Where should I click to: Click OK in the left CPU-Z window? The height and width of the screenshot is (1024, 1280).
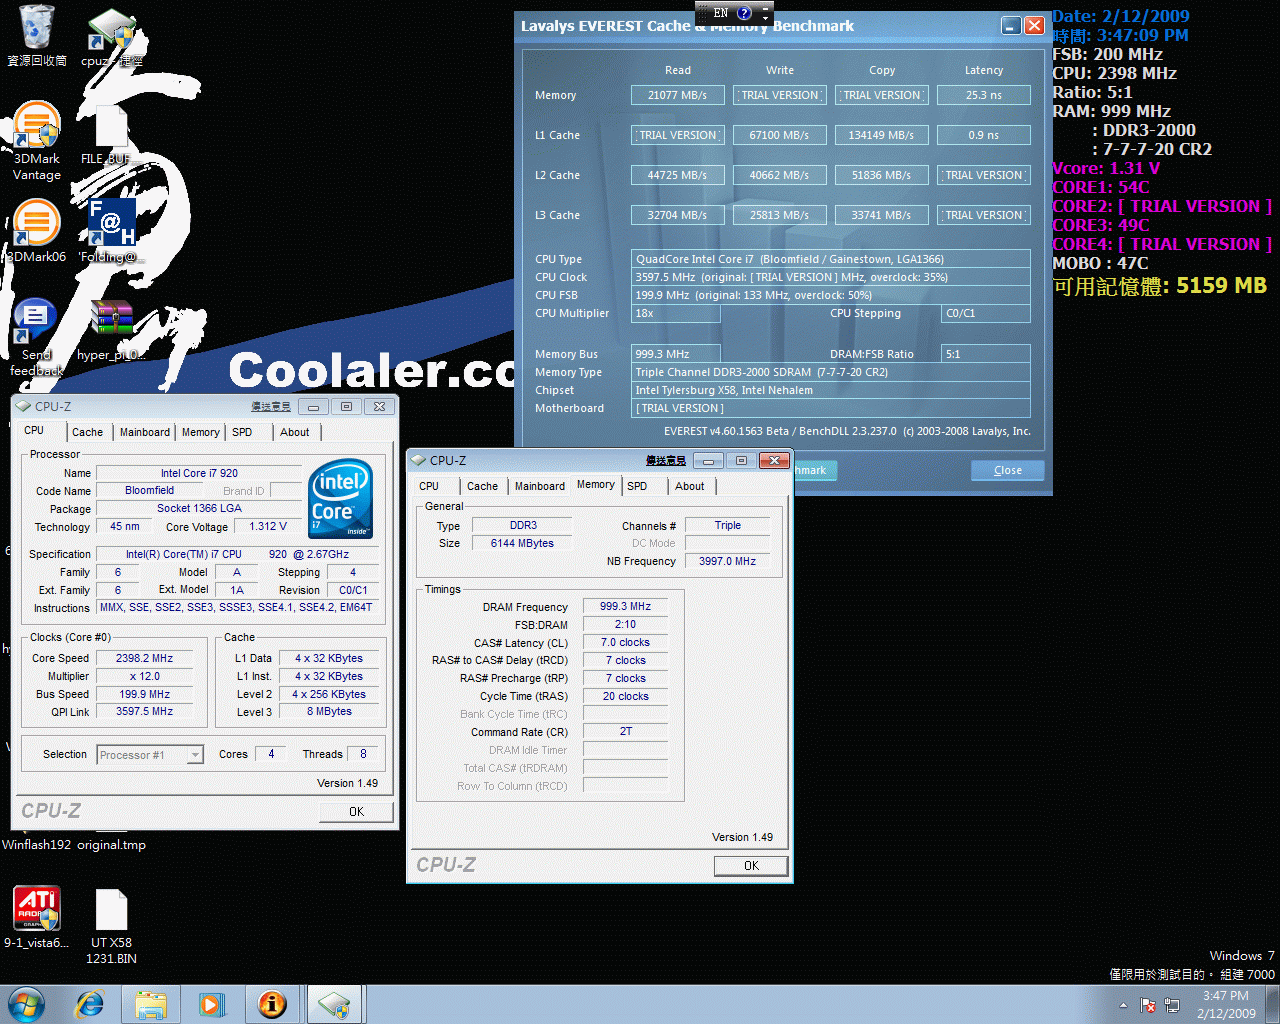[356, 812]
